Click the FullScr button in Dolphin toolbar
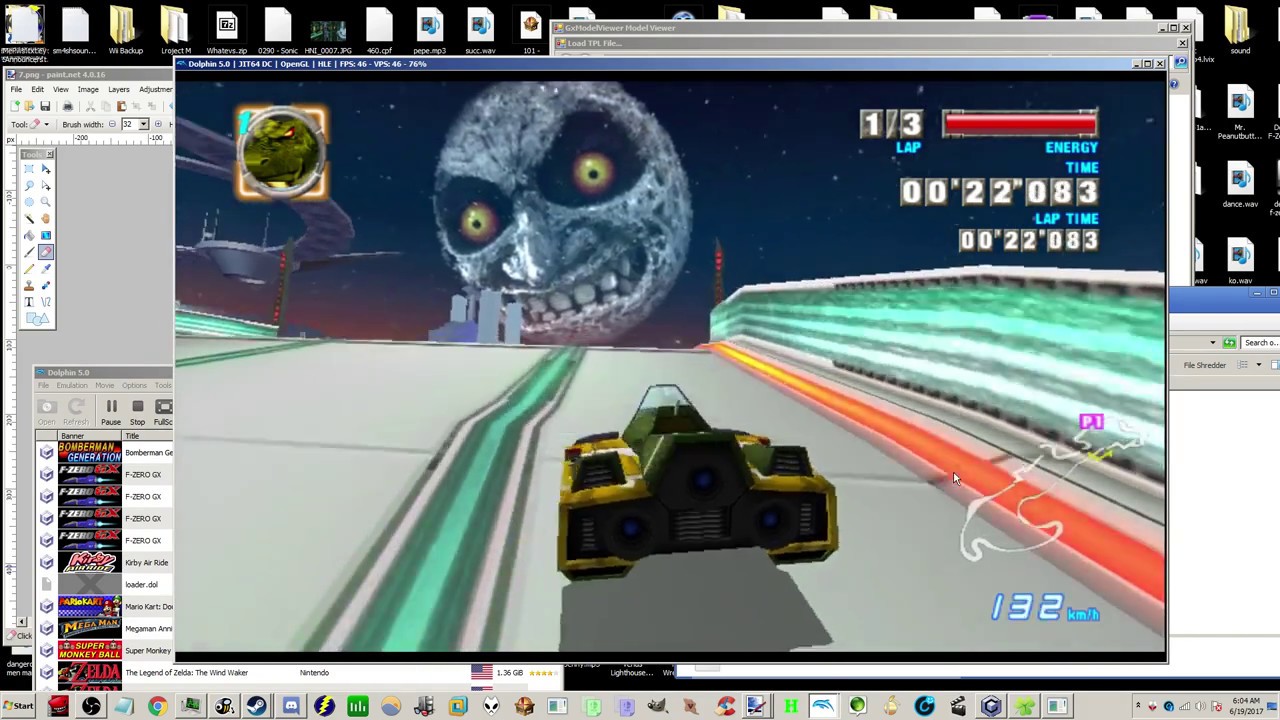This screenshot has height=720, width=1280. tap(163, 411)
